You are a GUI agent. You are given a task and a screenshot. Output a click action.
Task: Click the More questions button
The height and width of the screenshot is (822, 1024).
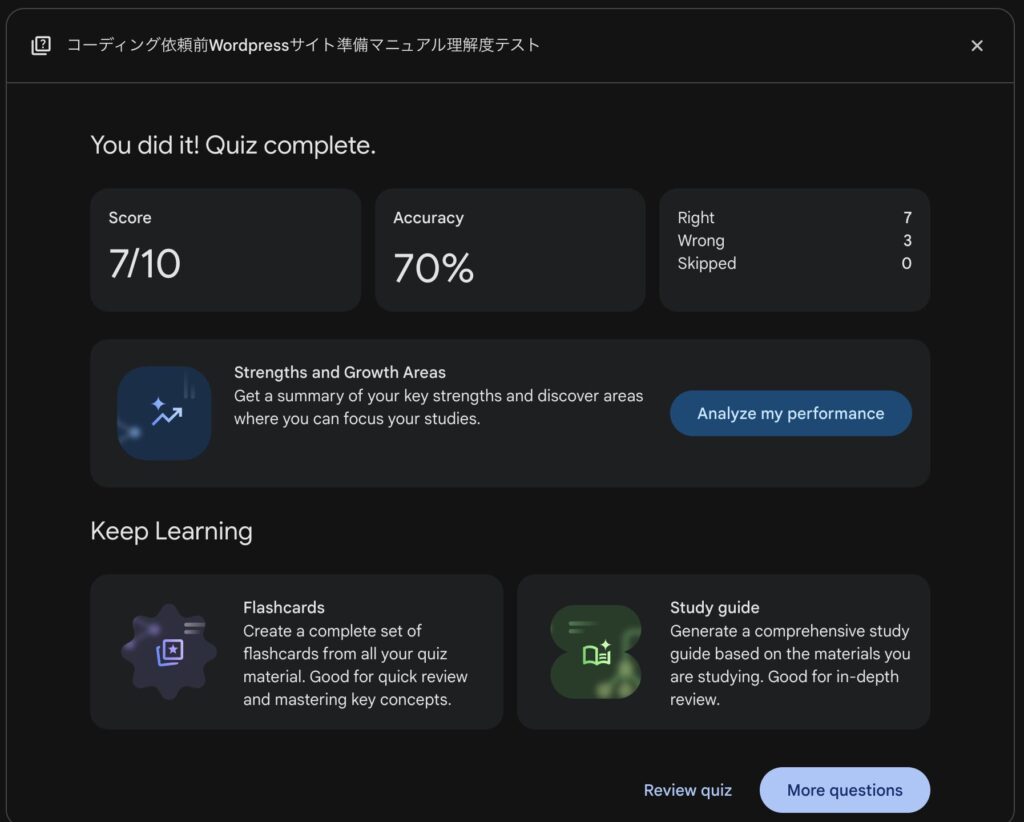tap(844, 790)
